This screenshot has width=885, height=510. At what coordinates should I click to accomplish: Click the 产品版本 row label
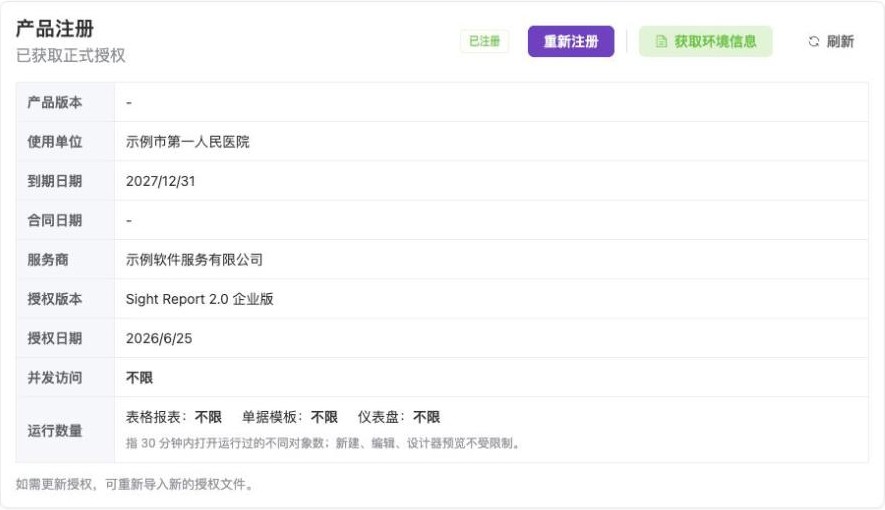(x=55, y=102)
